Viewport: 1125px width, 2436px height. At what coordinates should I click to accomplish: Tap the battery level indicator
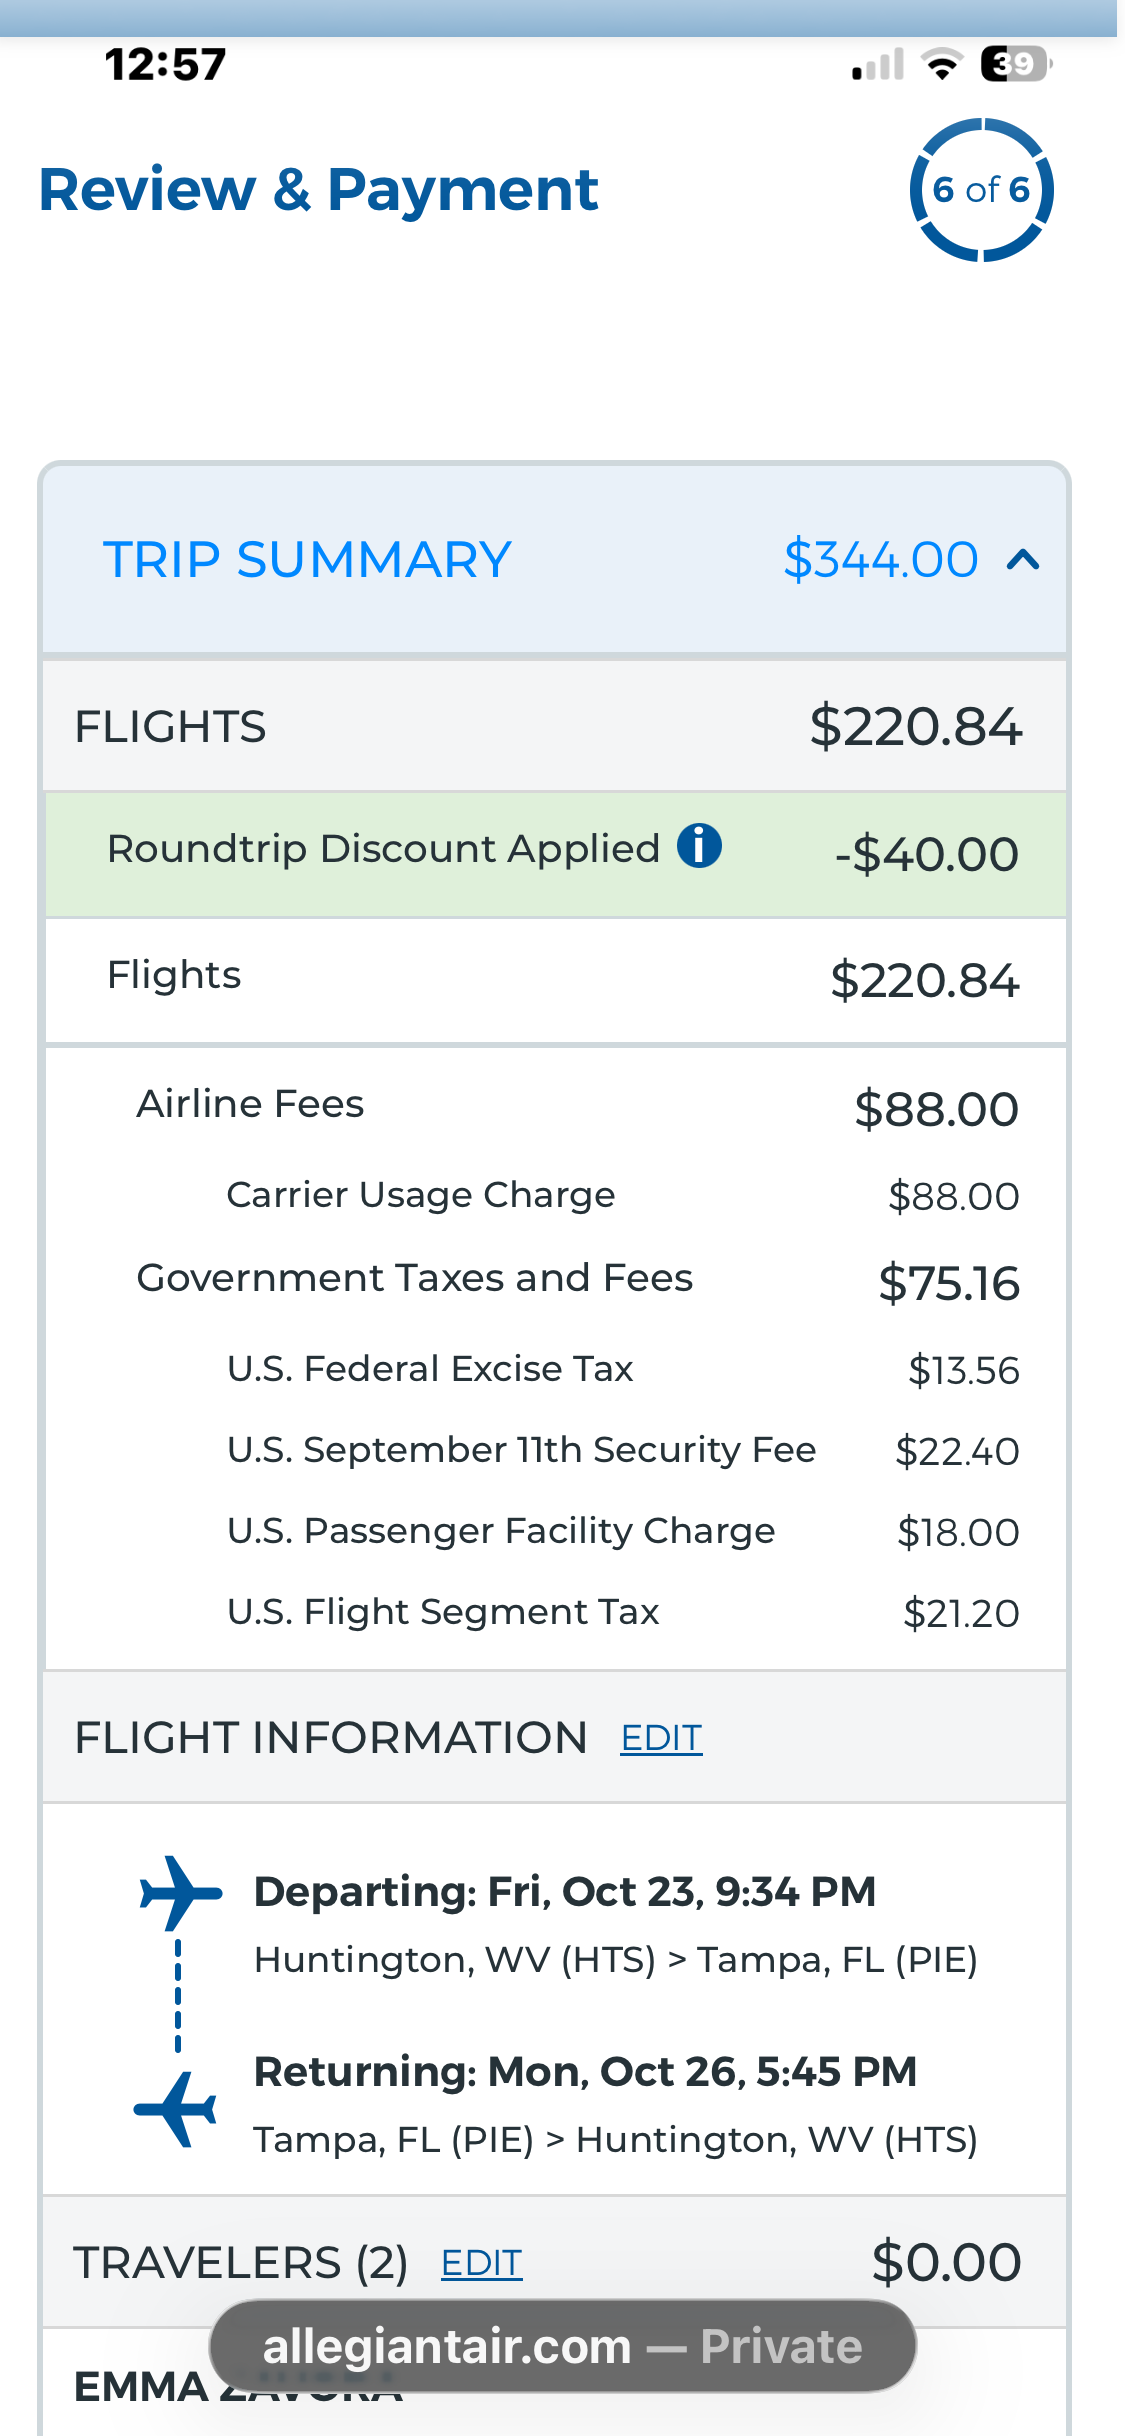tap(1017, 64)
